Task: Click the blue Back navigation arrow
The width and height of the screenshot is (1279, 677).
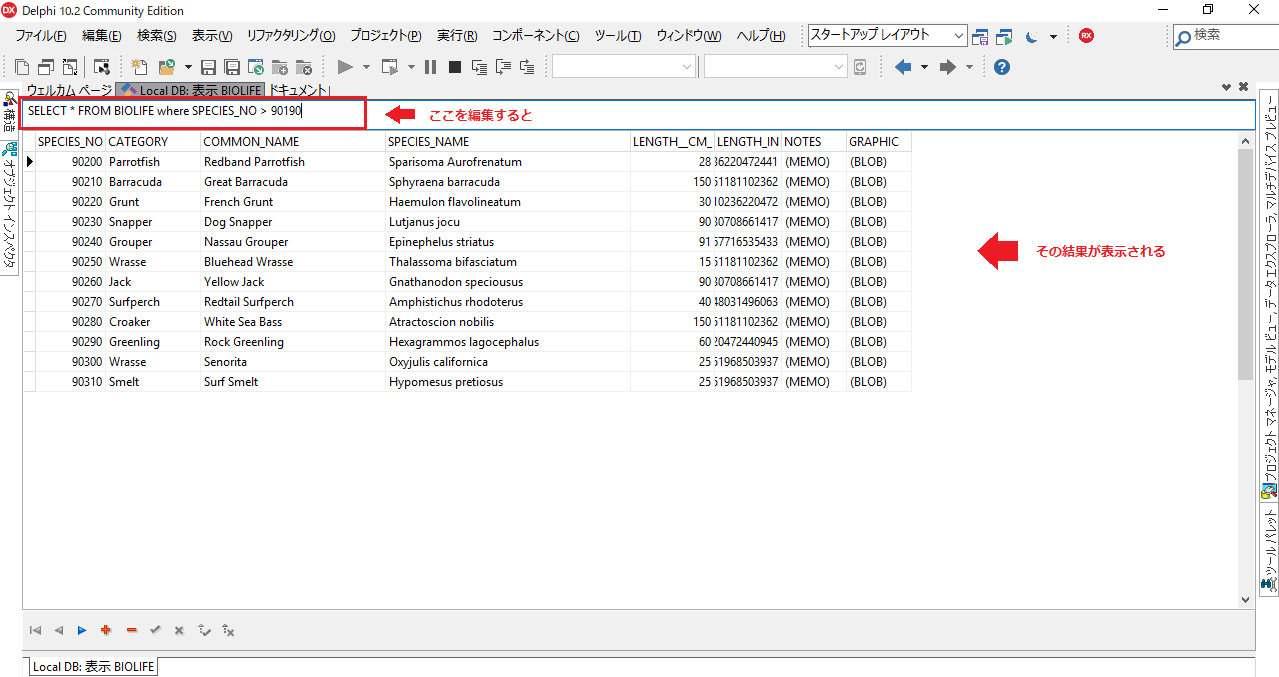Action: [903, 67]
